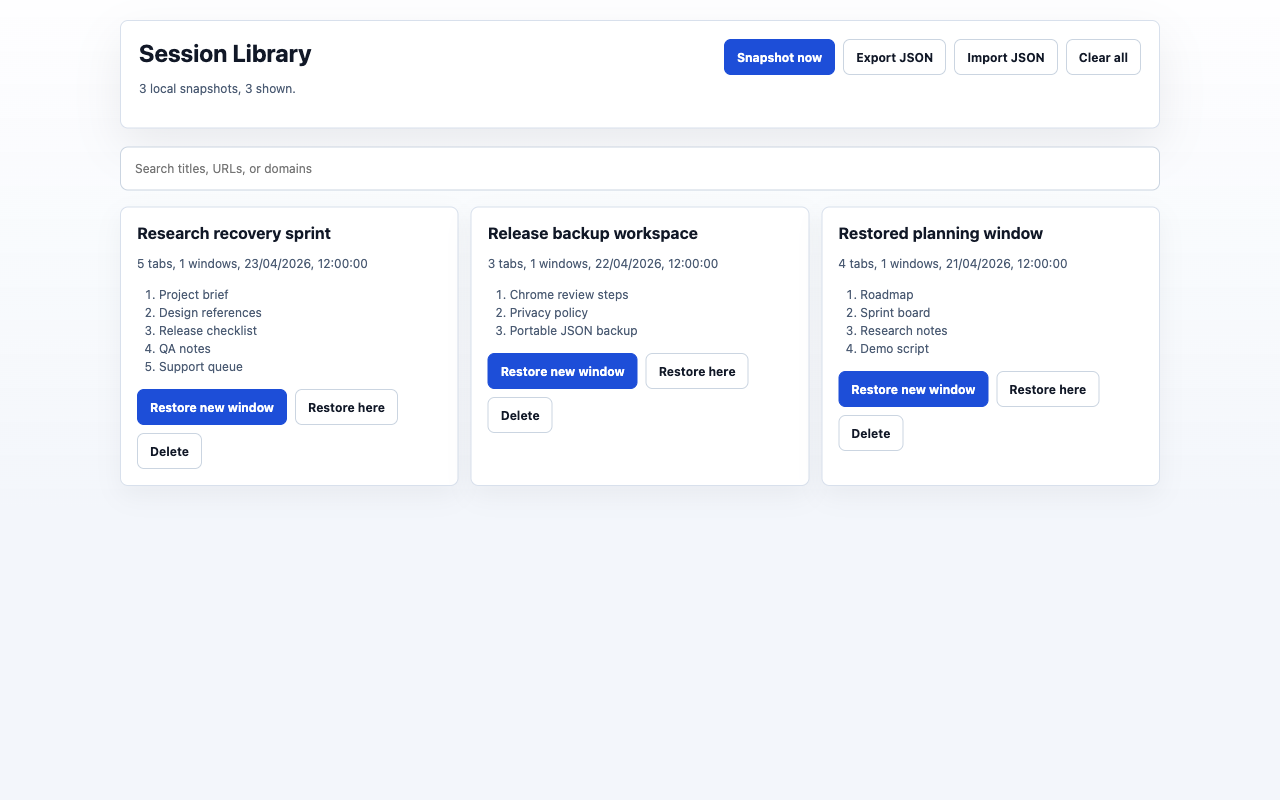Restore Restored planning window in new window
This screenshot has height=800, width=1280.
[913, 389]
